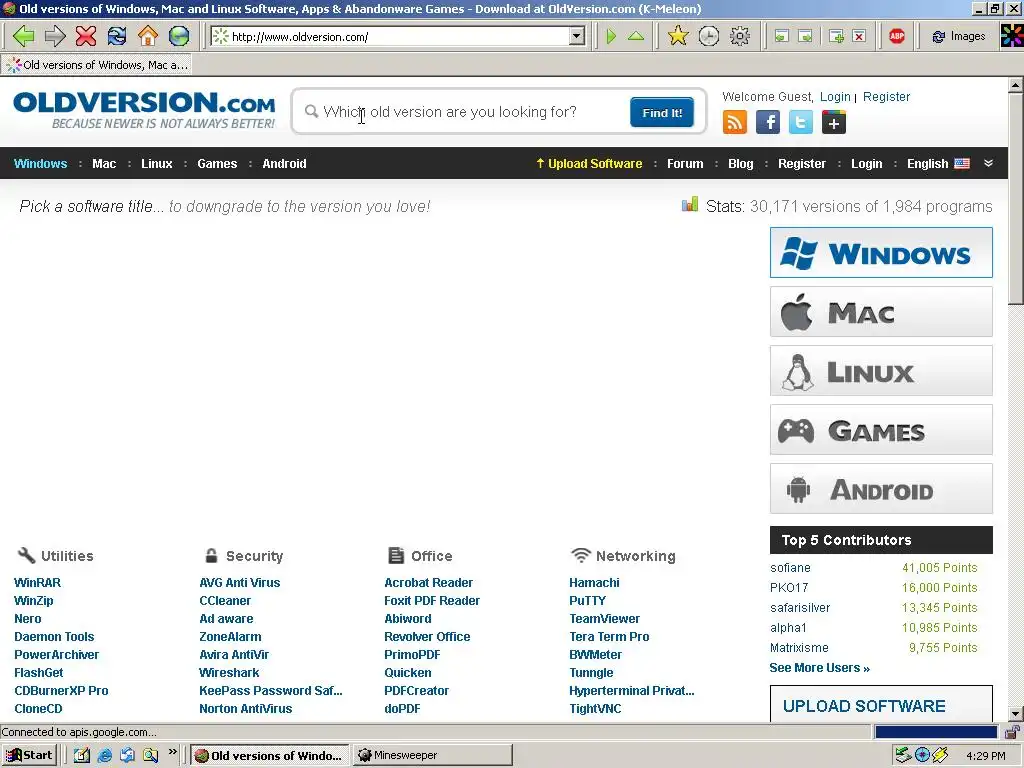The width and height of the screenshot is (1024, 768).
Task: Click the OldVersion.com logo
Action: tap(144, 110)
